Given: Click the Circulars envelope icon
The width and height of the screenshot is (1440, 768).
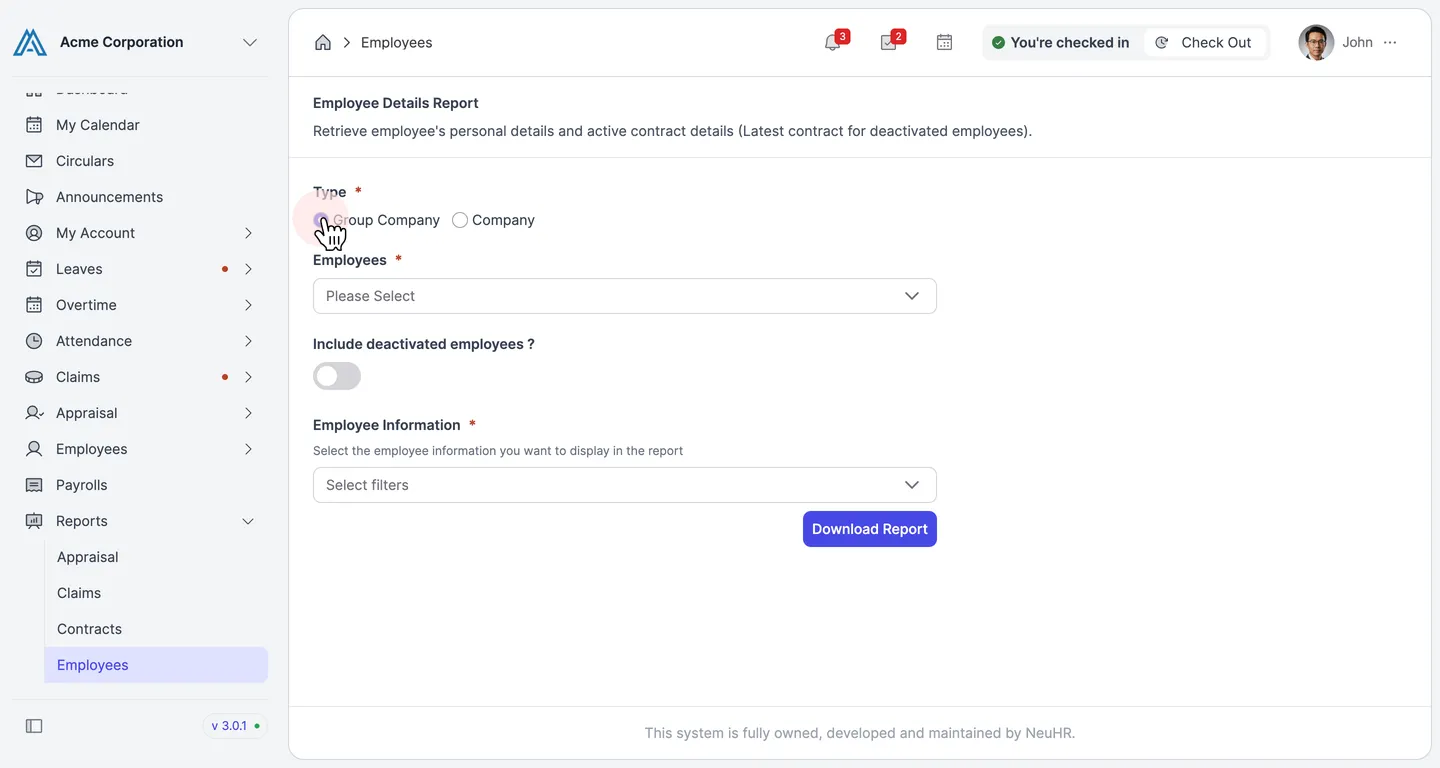Looking at the screenshot, I should [x=34, y=161].
